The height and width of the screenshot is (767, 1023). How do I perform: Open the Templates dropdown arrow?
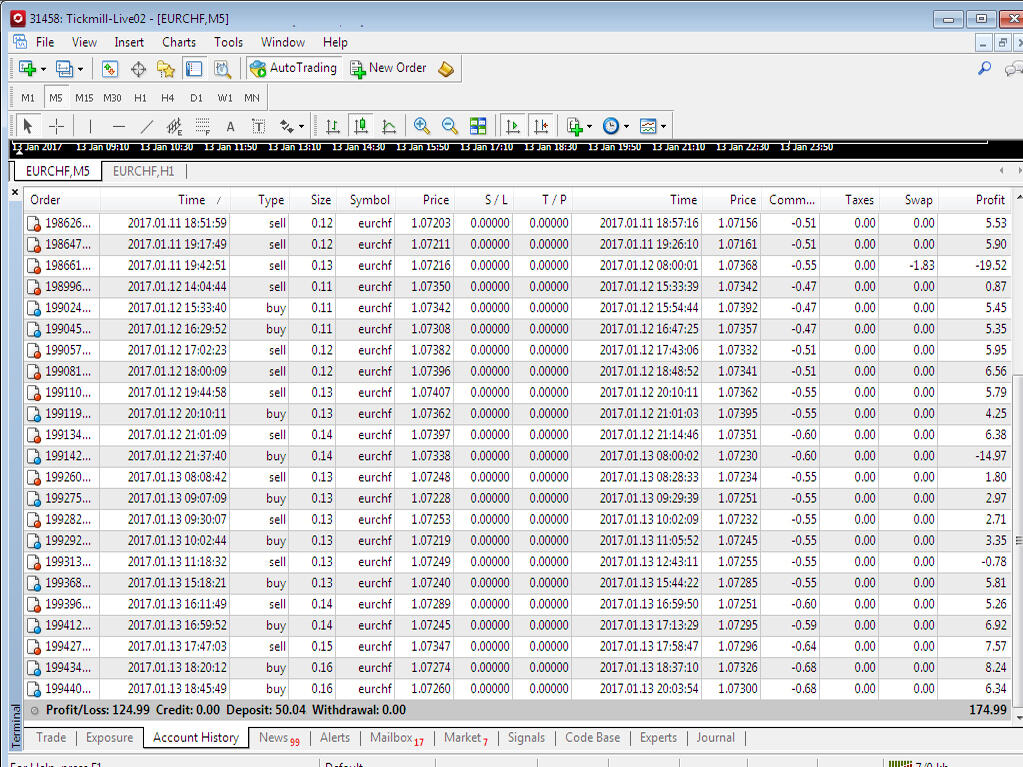coord(664,127)
